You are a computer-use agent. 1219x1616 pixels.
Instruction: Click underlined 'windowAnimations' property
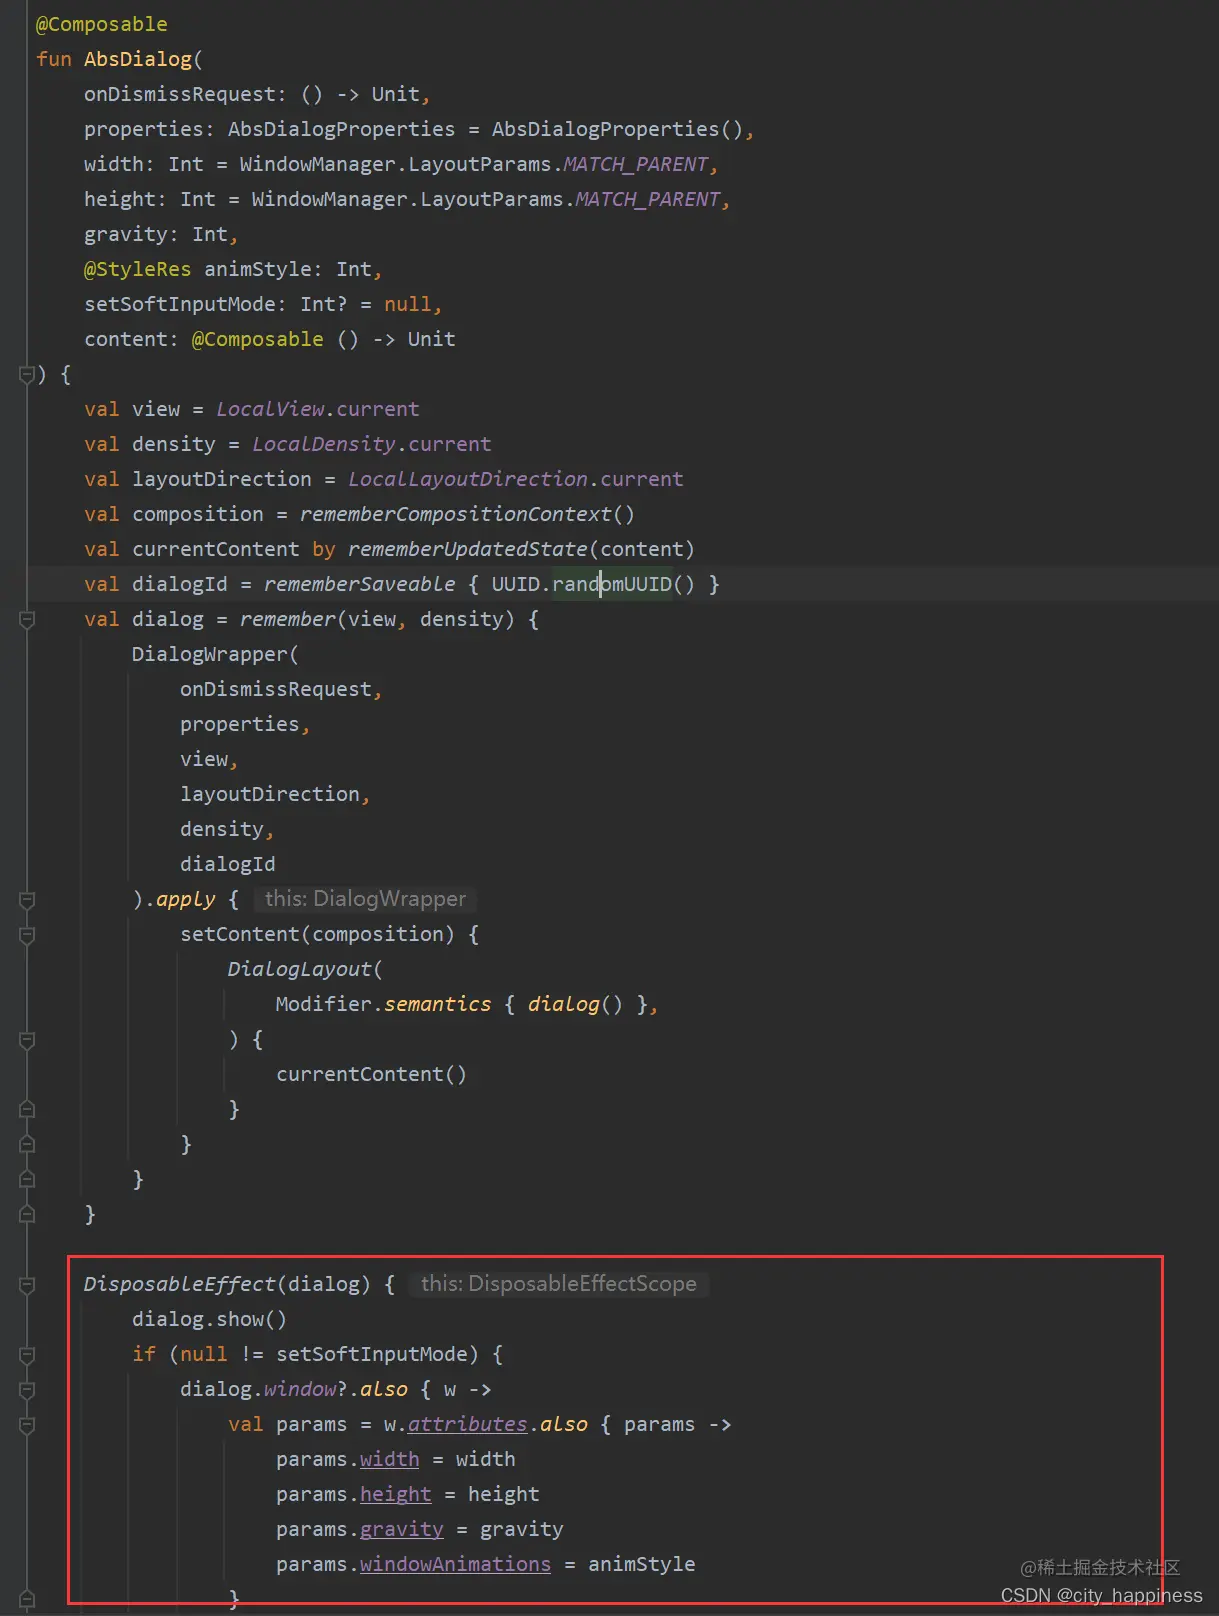[456, 1564]
